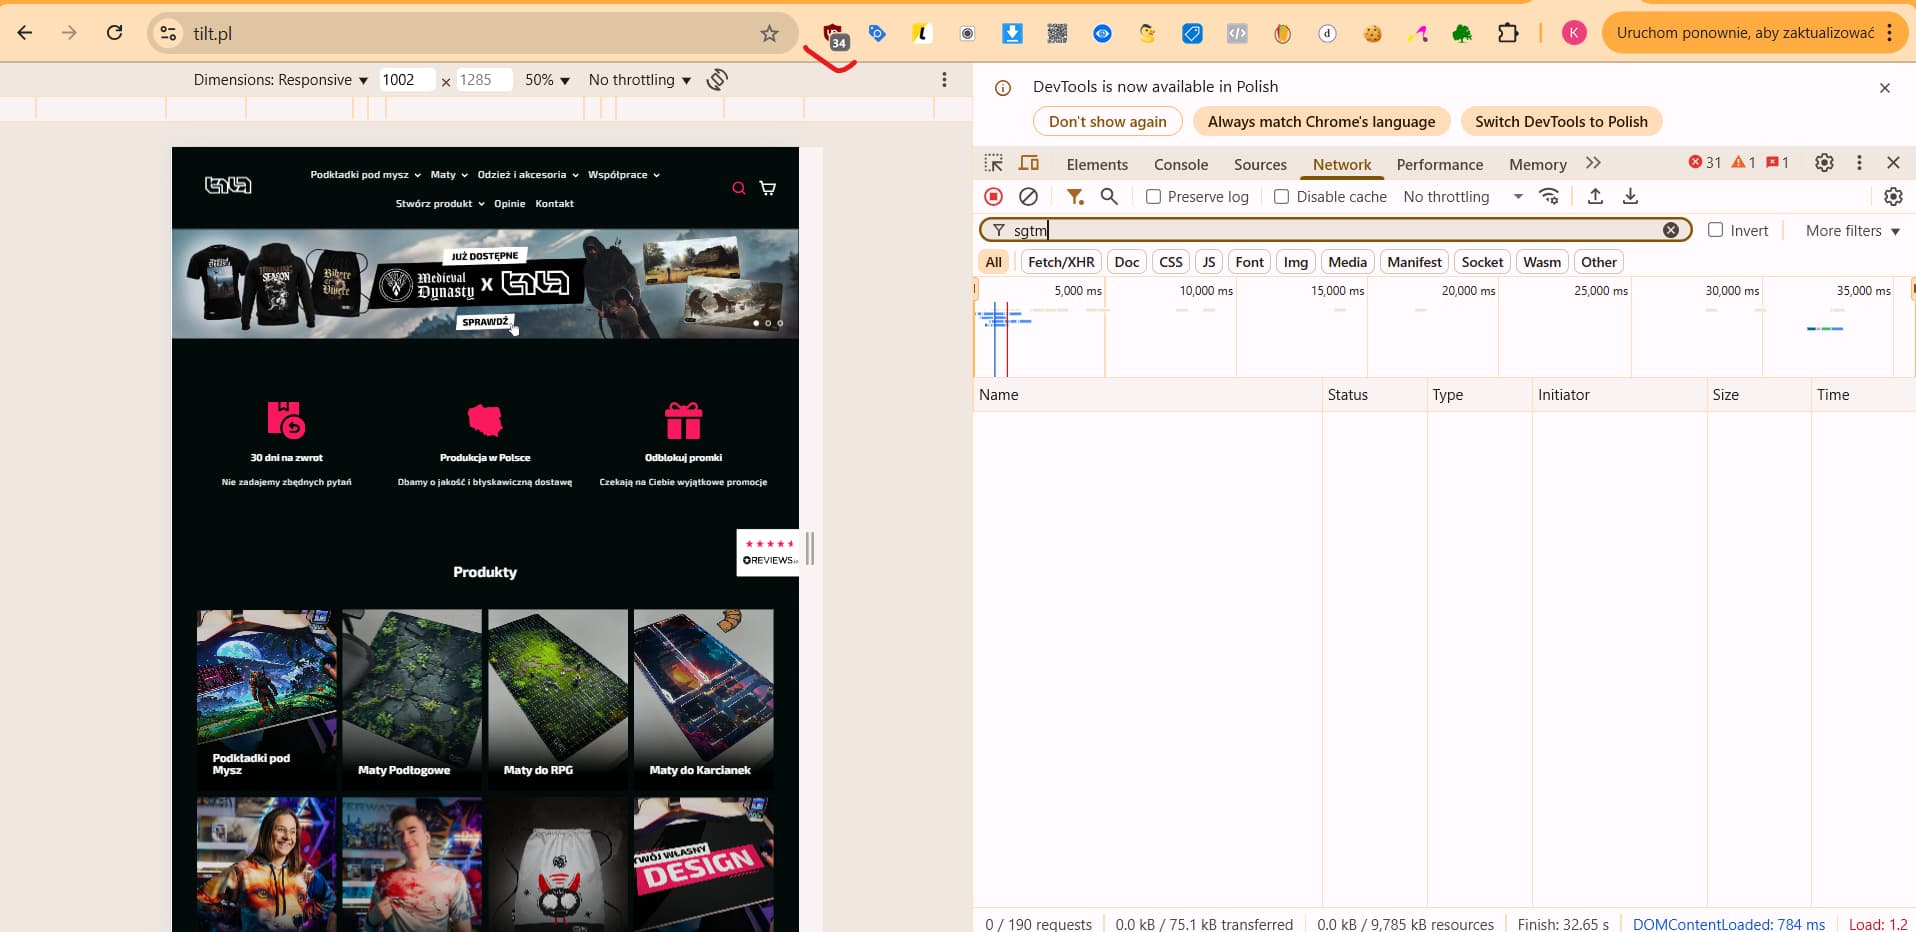Viewport: 1916px width, 932px height.
Task: Filter requests by CSS type
Action: [x=1170, y=262]
